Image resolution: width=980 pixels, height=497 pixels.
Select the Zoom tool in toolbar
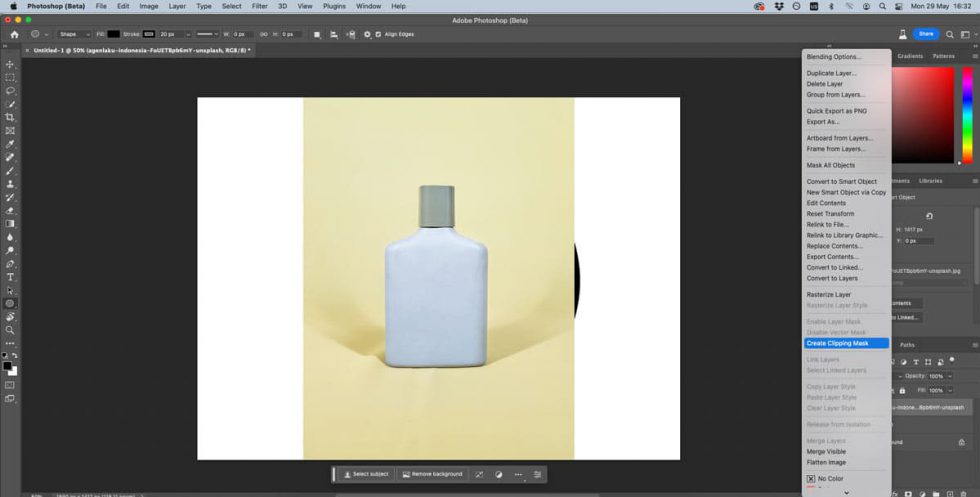[x=10, y=330]
